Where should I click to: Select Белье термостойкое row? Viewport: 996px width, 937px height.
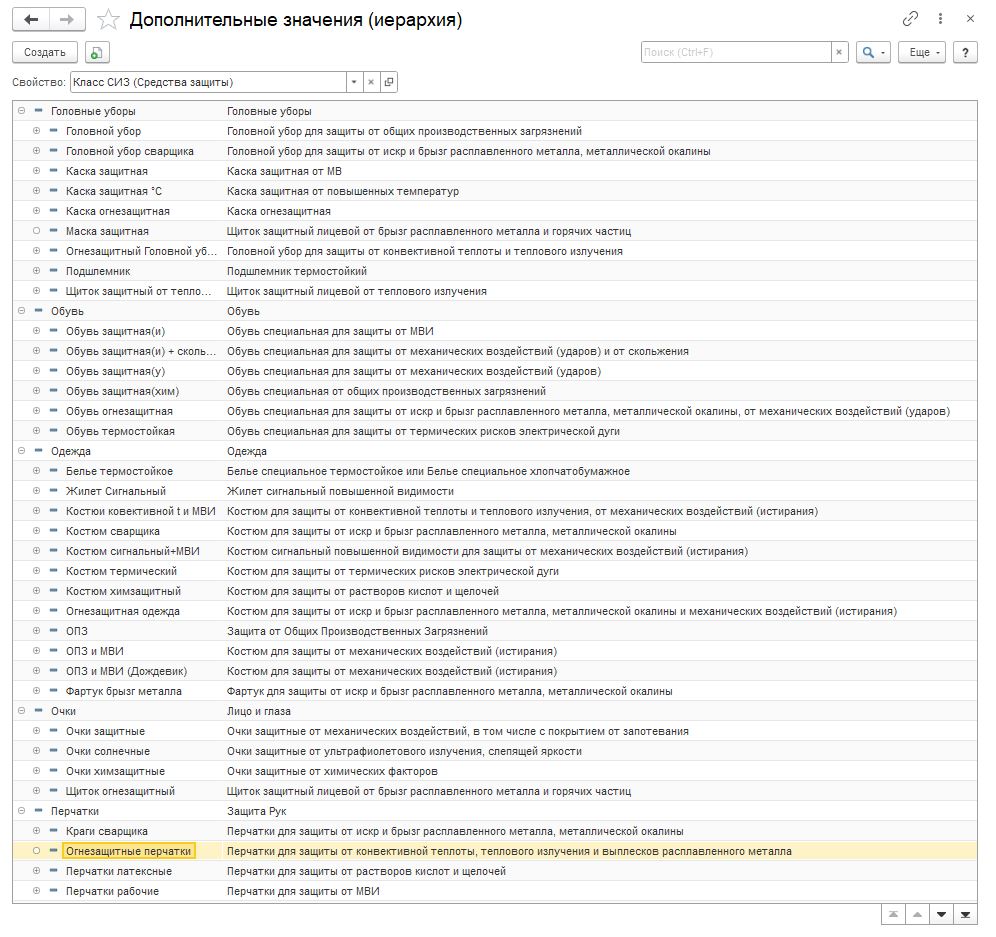[494, 471]
